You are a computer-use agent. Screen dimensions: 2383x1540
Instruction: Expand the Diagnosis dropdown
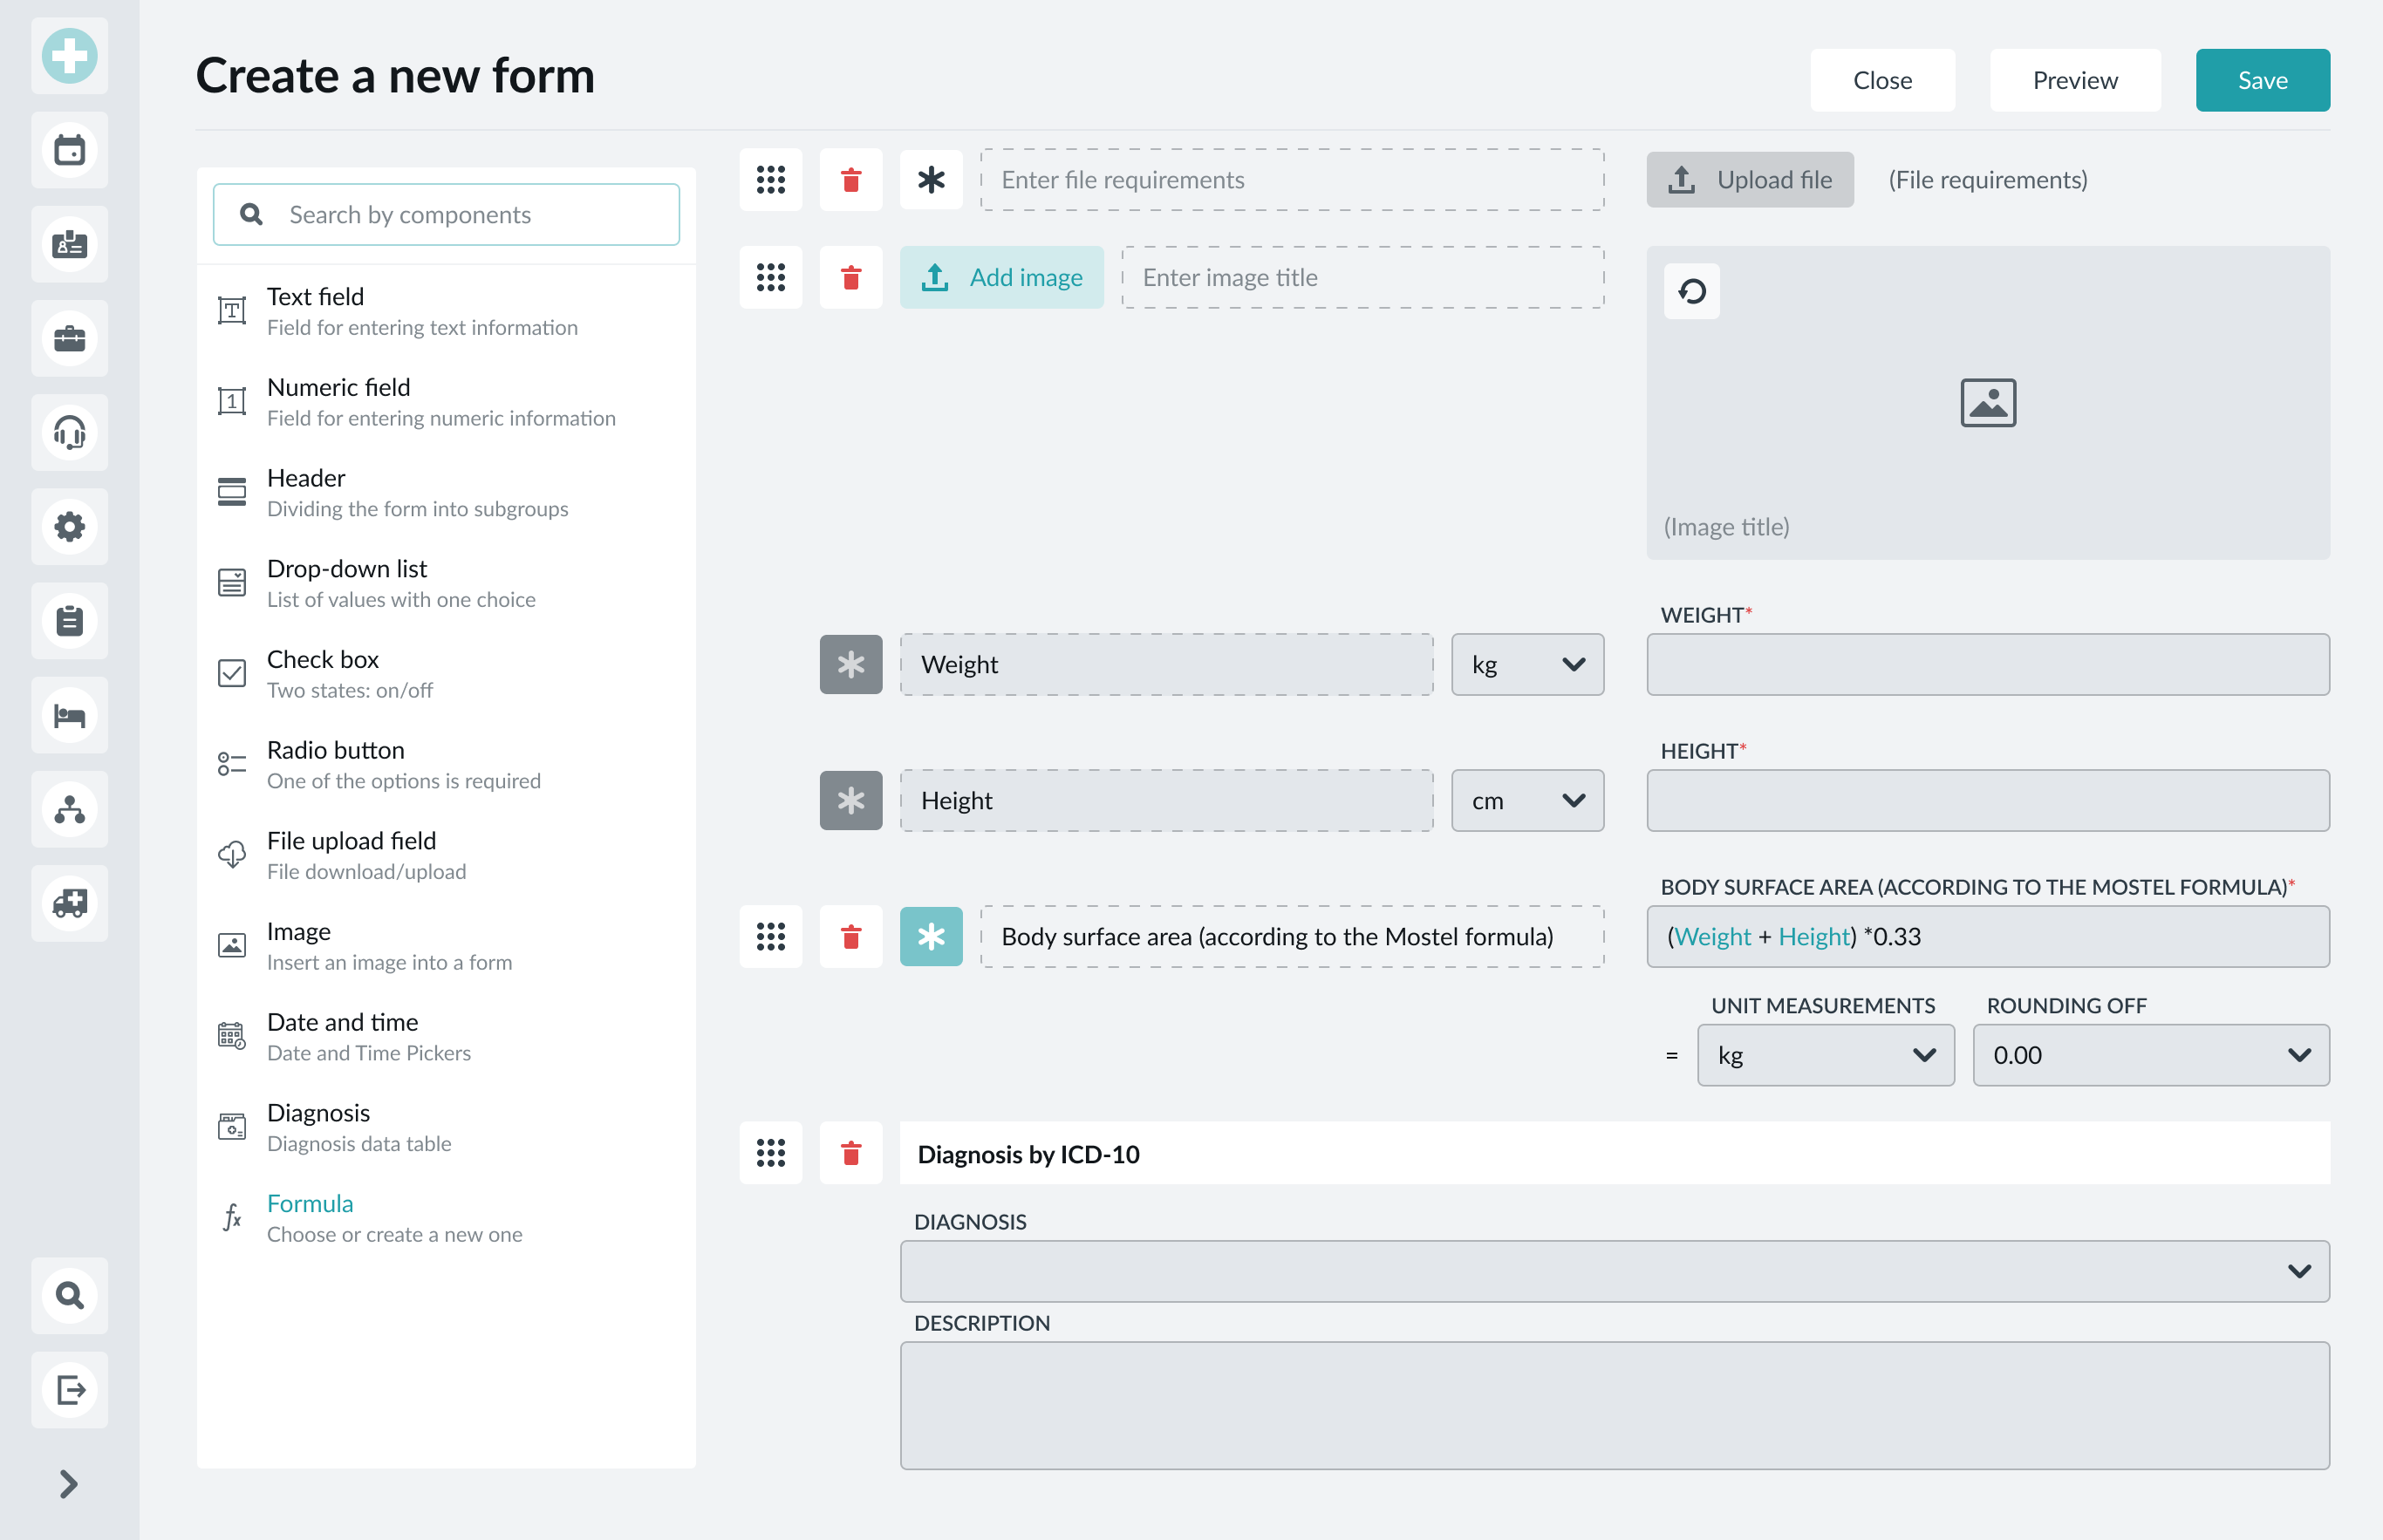(1614, 1271)
